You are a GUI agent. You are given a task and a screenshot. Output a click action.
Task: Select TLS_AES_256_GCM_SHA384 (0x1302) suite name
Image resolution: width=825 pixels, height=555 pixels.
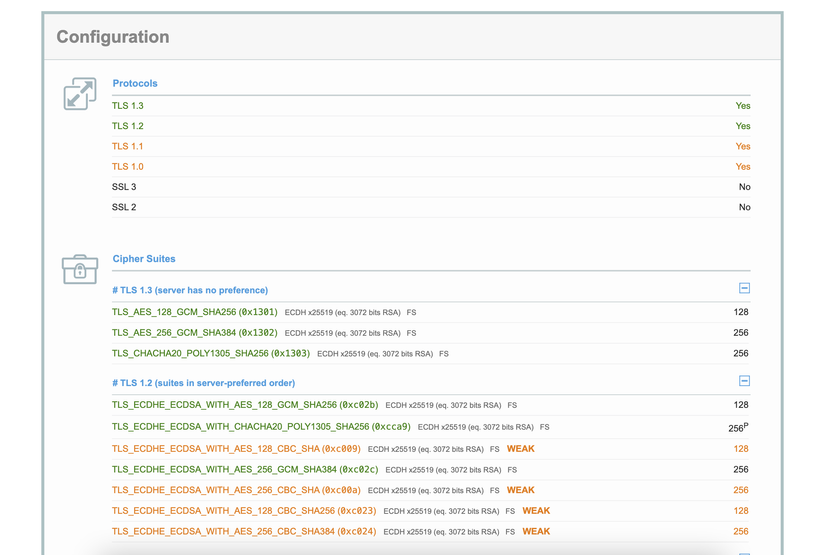[195, 332]
